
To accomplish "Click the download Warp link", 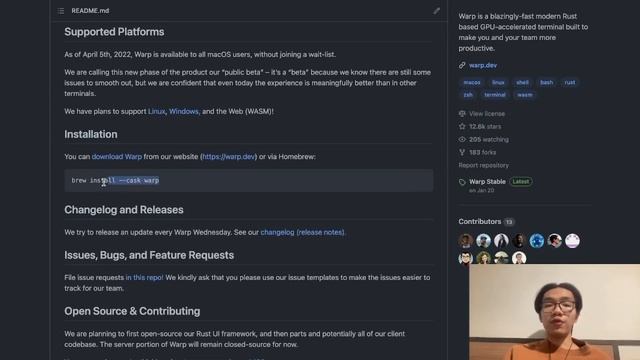I will tap(117, 157).
